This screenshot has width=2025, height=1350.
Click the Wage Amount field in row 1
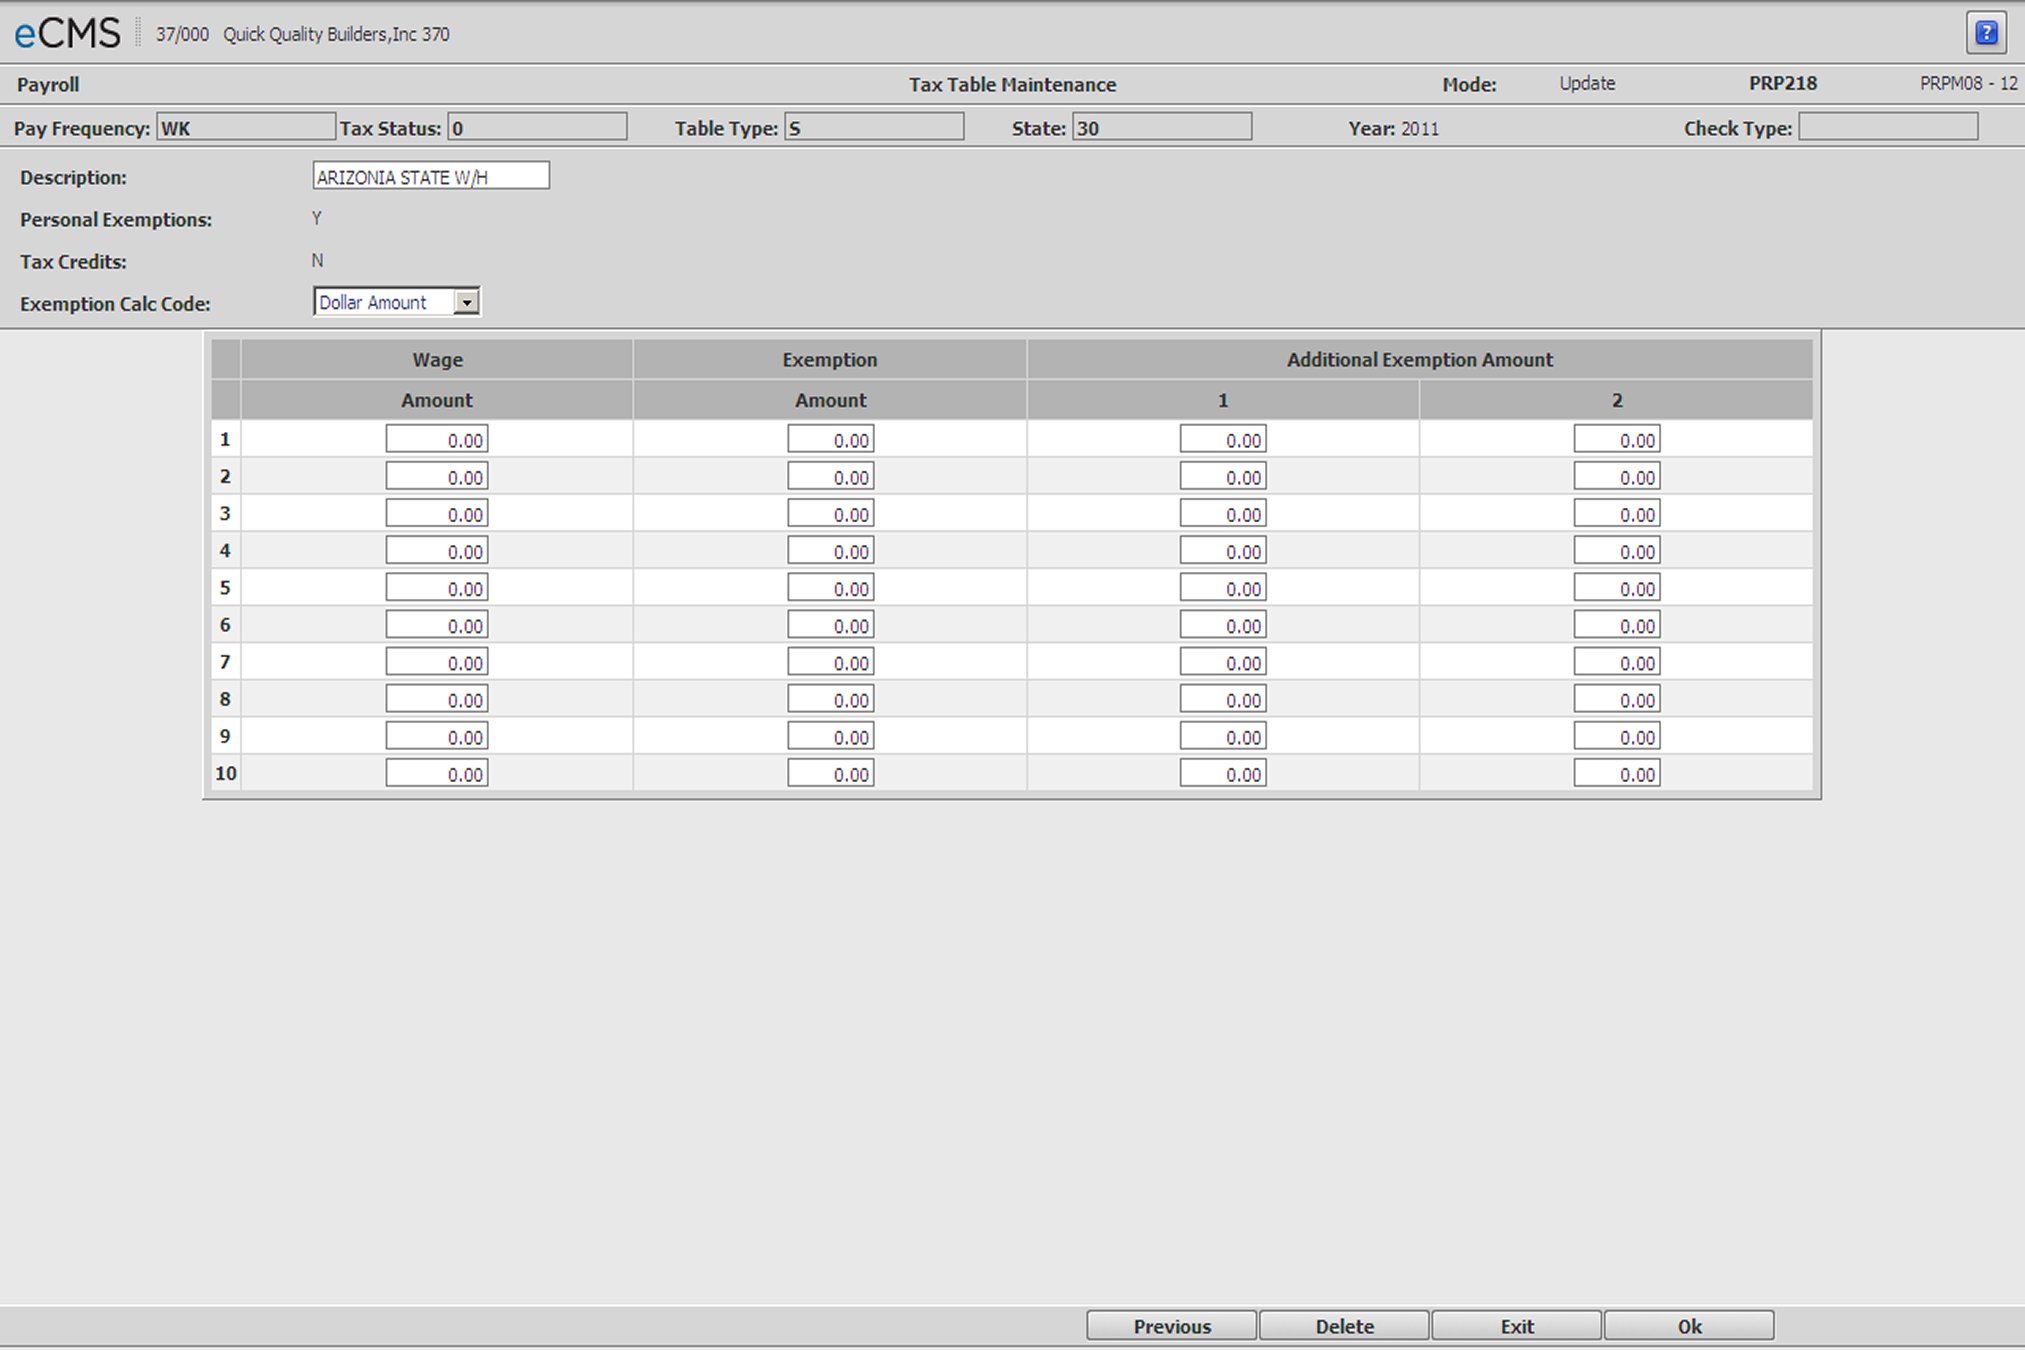click(436, 438)
